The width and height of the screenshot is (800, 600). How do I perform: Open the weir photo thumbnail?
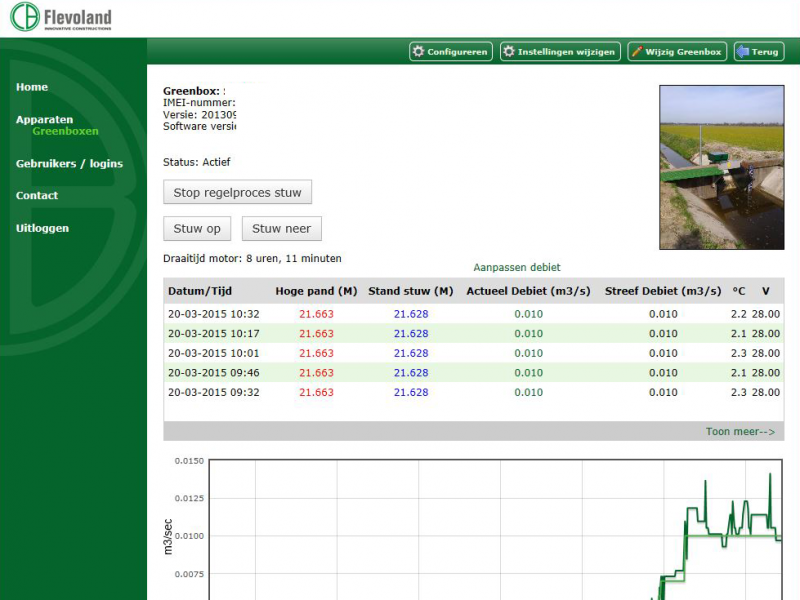click(721, 167)
